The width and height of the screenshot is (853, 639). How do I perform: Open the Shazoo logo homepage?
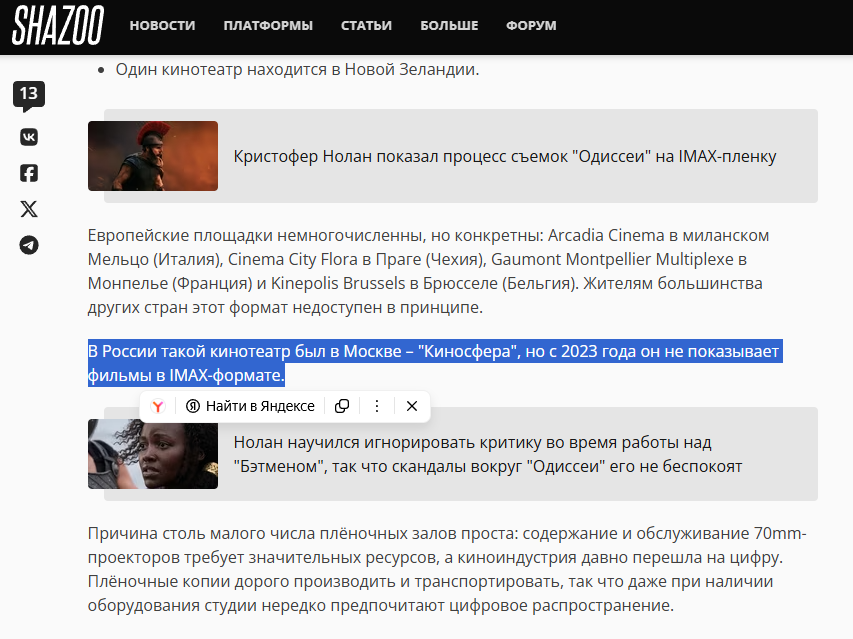58,26
